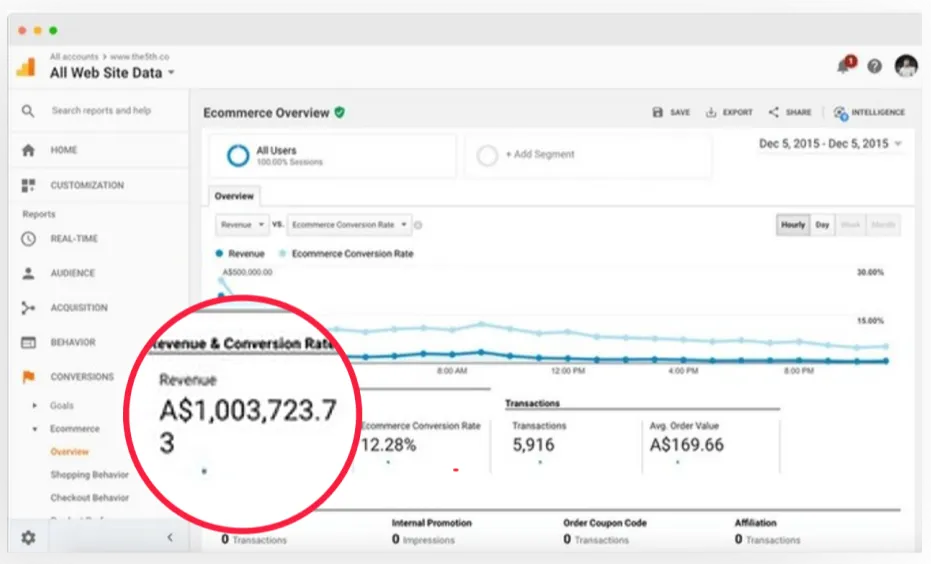Click the Revenue legend color dot

coord(219,254)
